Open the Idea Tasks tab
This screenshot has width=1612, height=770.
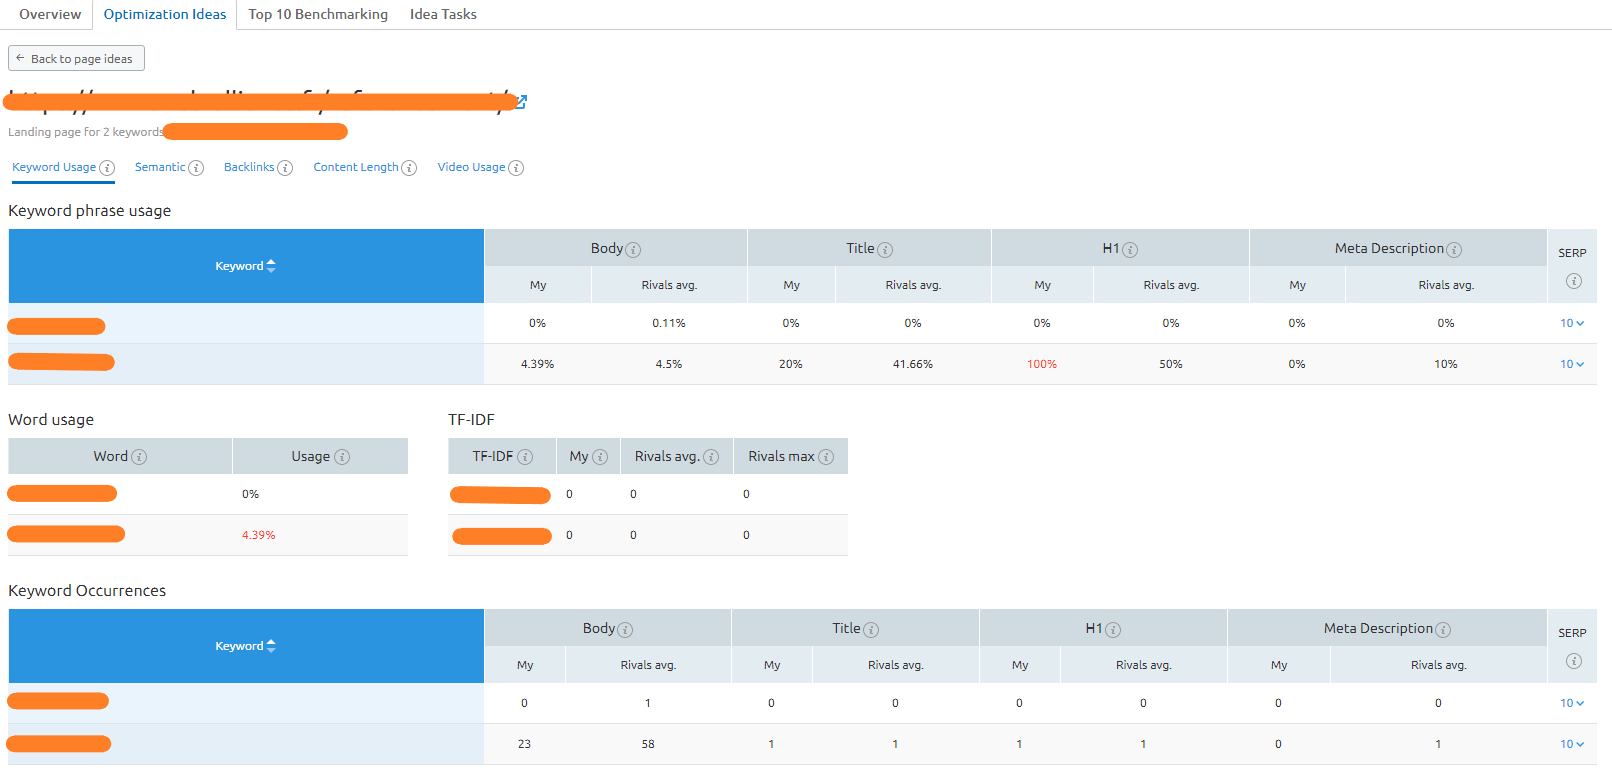(x=443, y=14)
